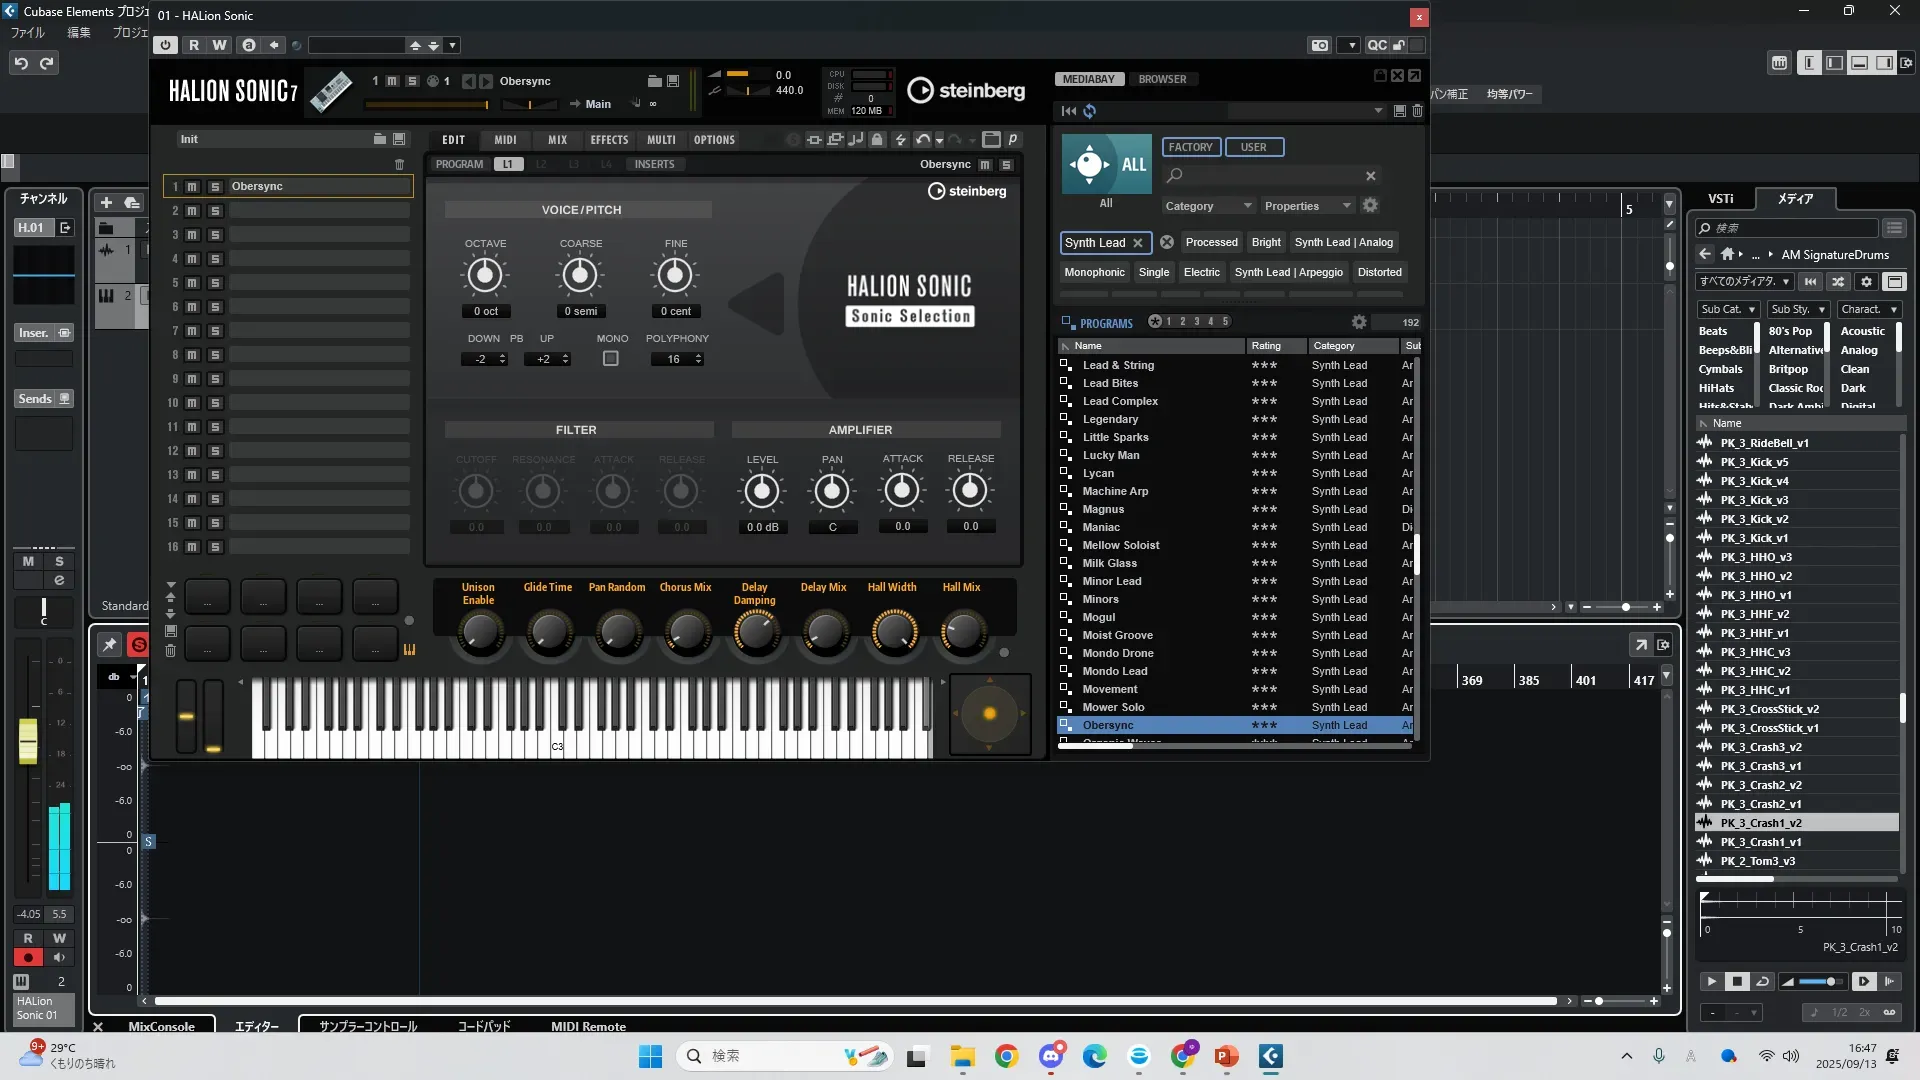The height and width of the screenshot is (1080, 1920).
Task: Click Cubase undo arrow in top toolbar
Action: coord(20,63)
